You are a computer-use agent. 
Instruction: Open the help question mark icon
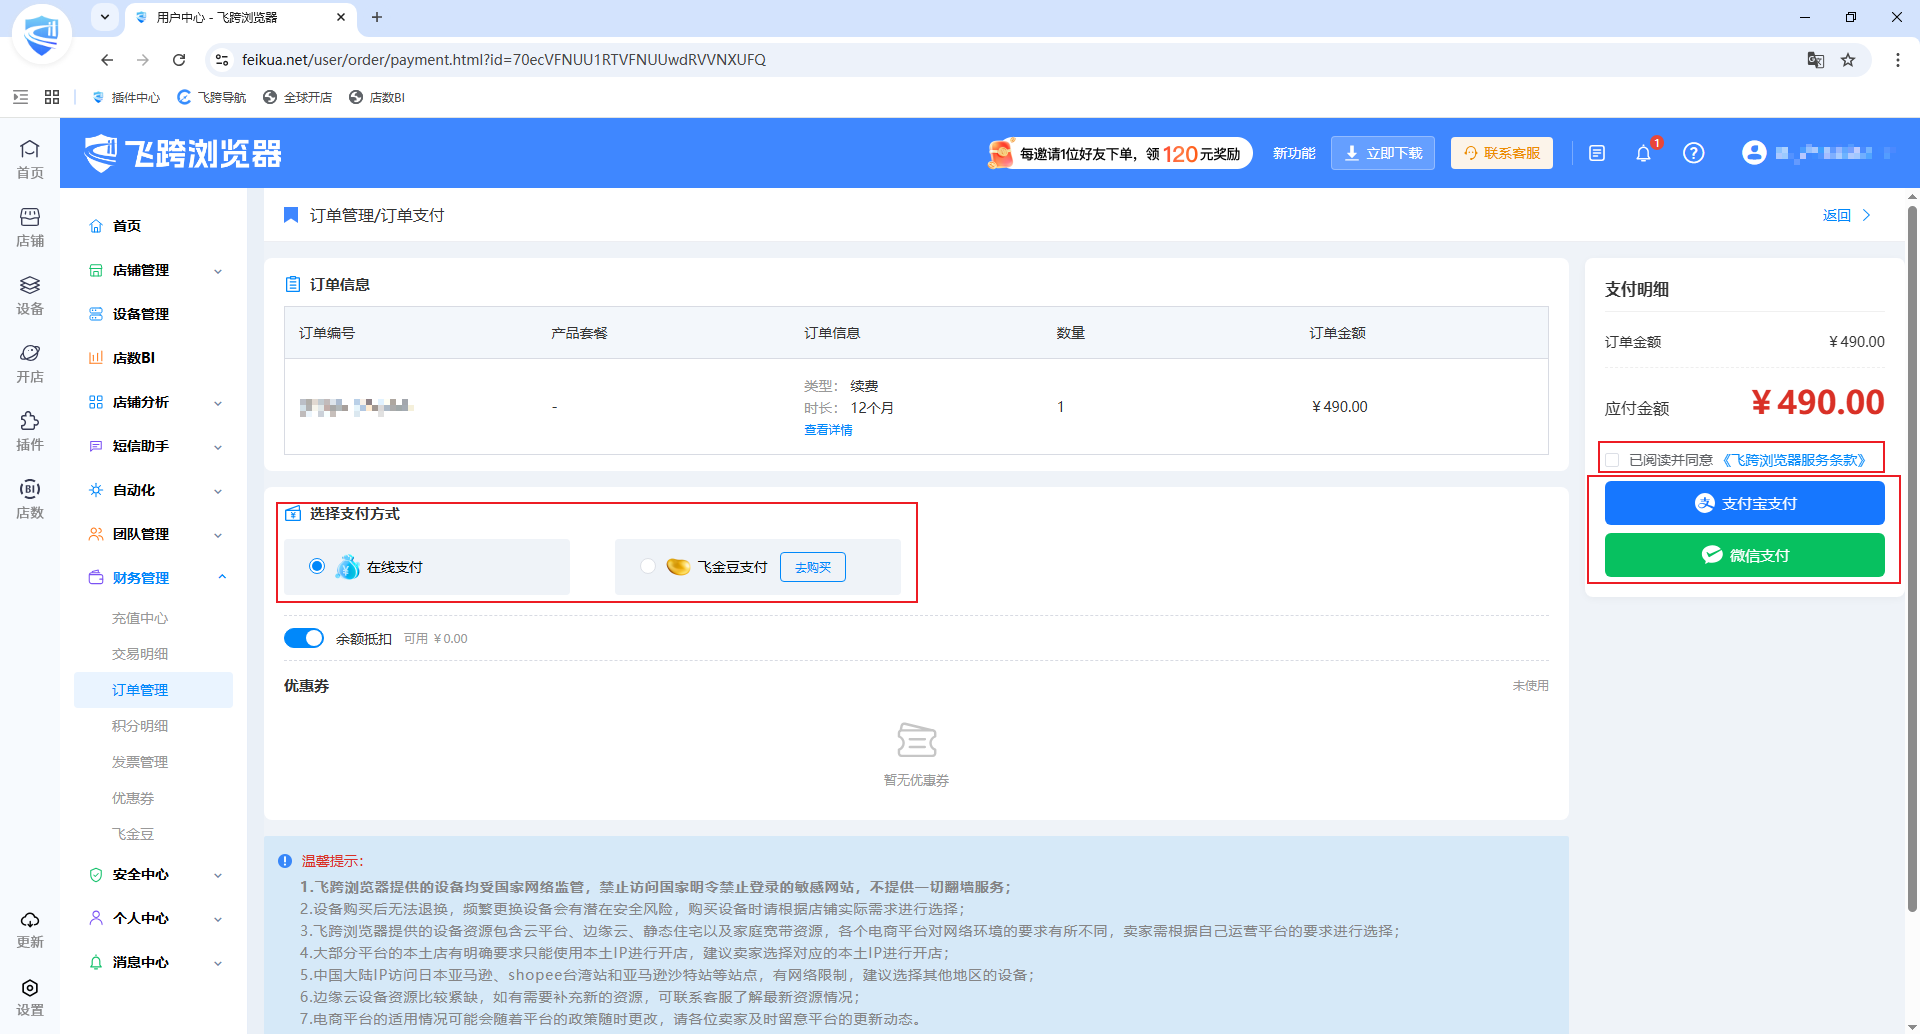click(x=1693, y=153)
